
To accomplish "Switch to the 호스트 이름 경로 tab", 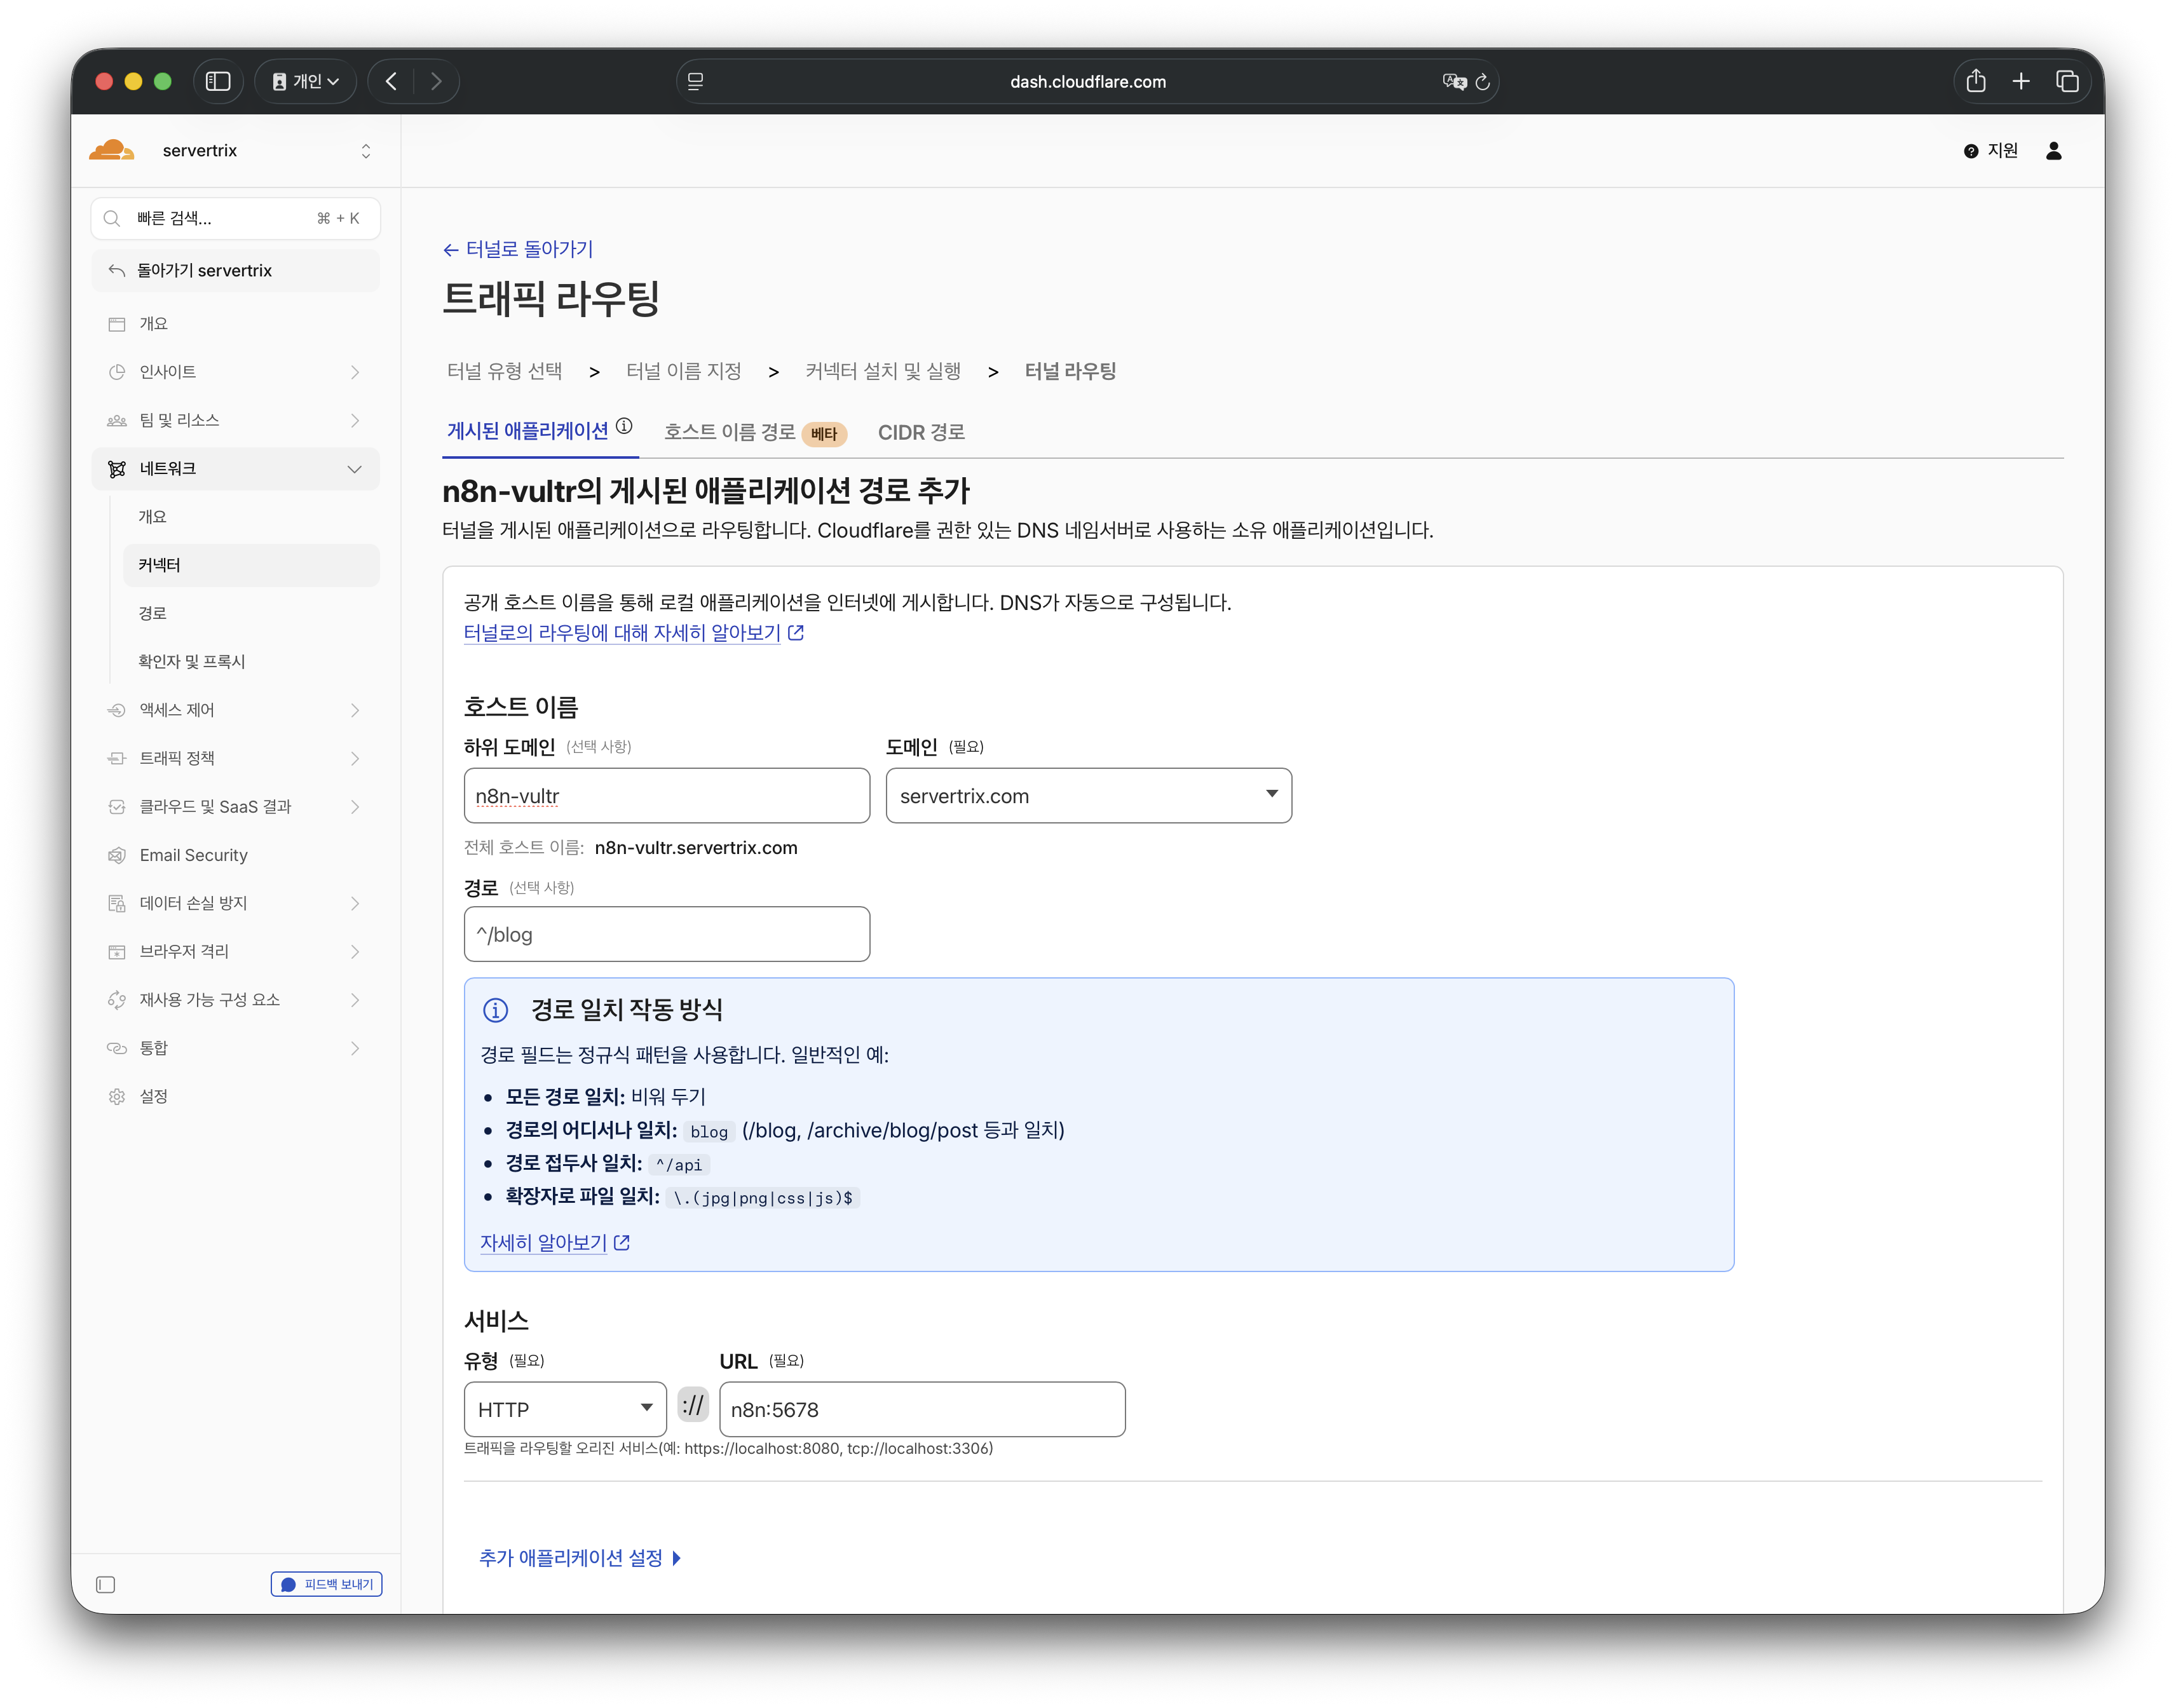I will [x=755, y=432].
